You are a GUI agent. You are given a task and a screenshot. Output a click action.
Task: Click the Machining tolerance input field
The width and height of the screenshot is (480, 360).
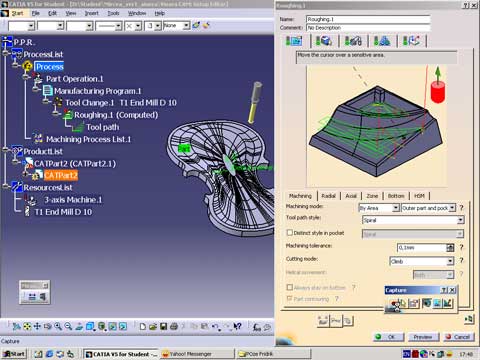421,248
